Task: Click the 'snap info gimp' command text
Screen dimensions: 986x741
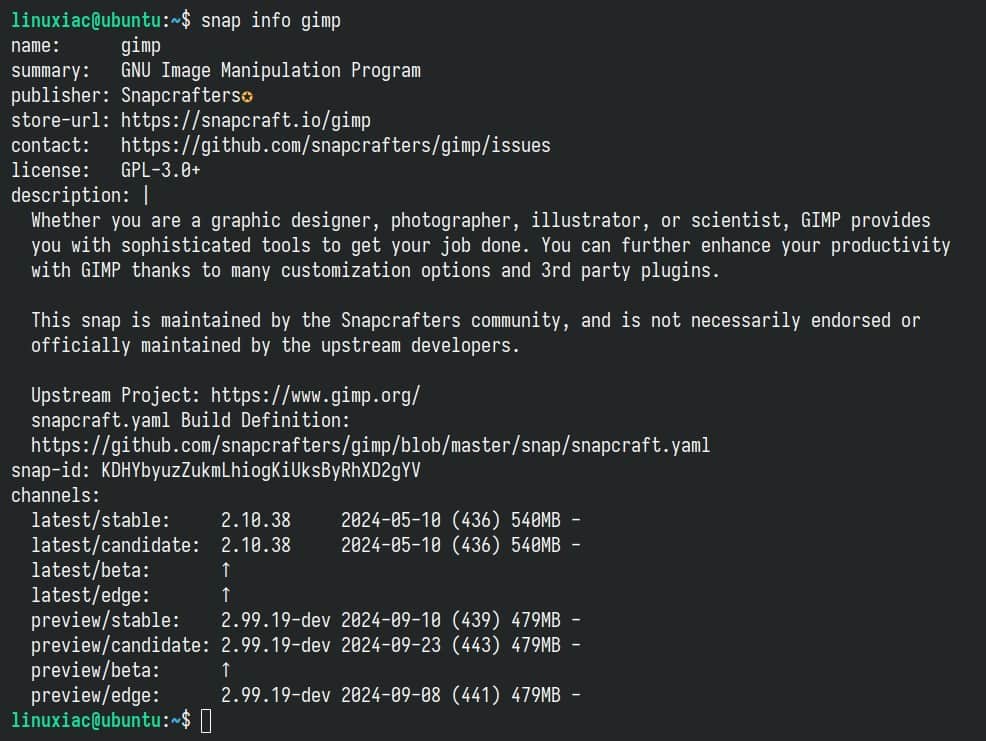Action: [271, 21]
